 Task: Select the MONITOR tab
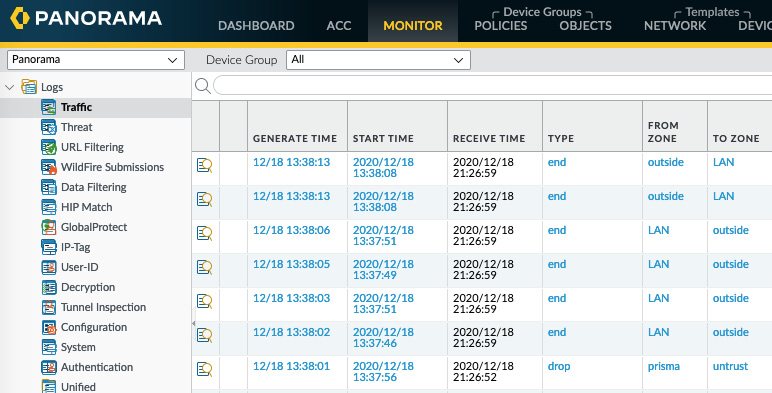(413, 26)
